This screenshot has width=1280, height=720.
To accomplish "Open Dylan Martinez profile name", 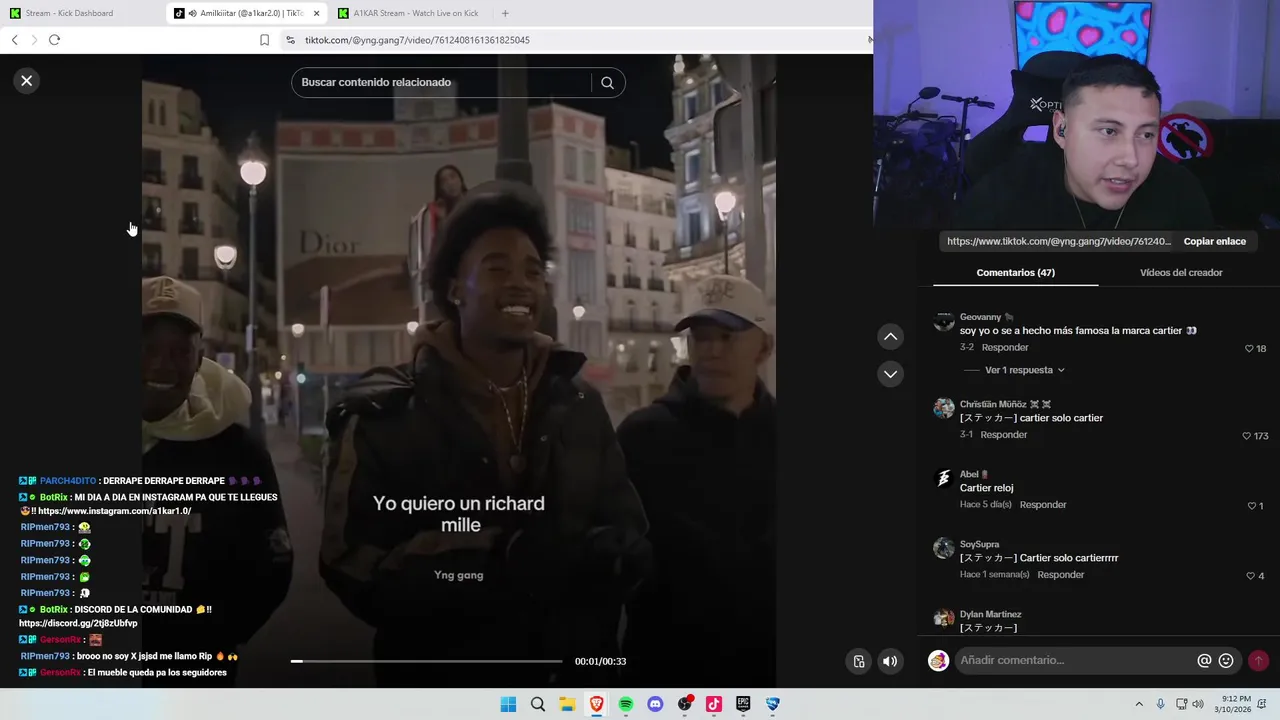I will [x=990, y=614].
